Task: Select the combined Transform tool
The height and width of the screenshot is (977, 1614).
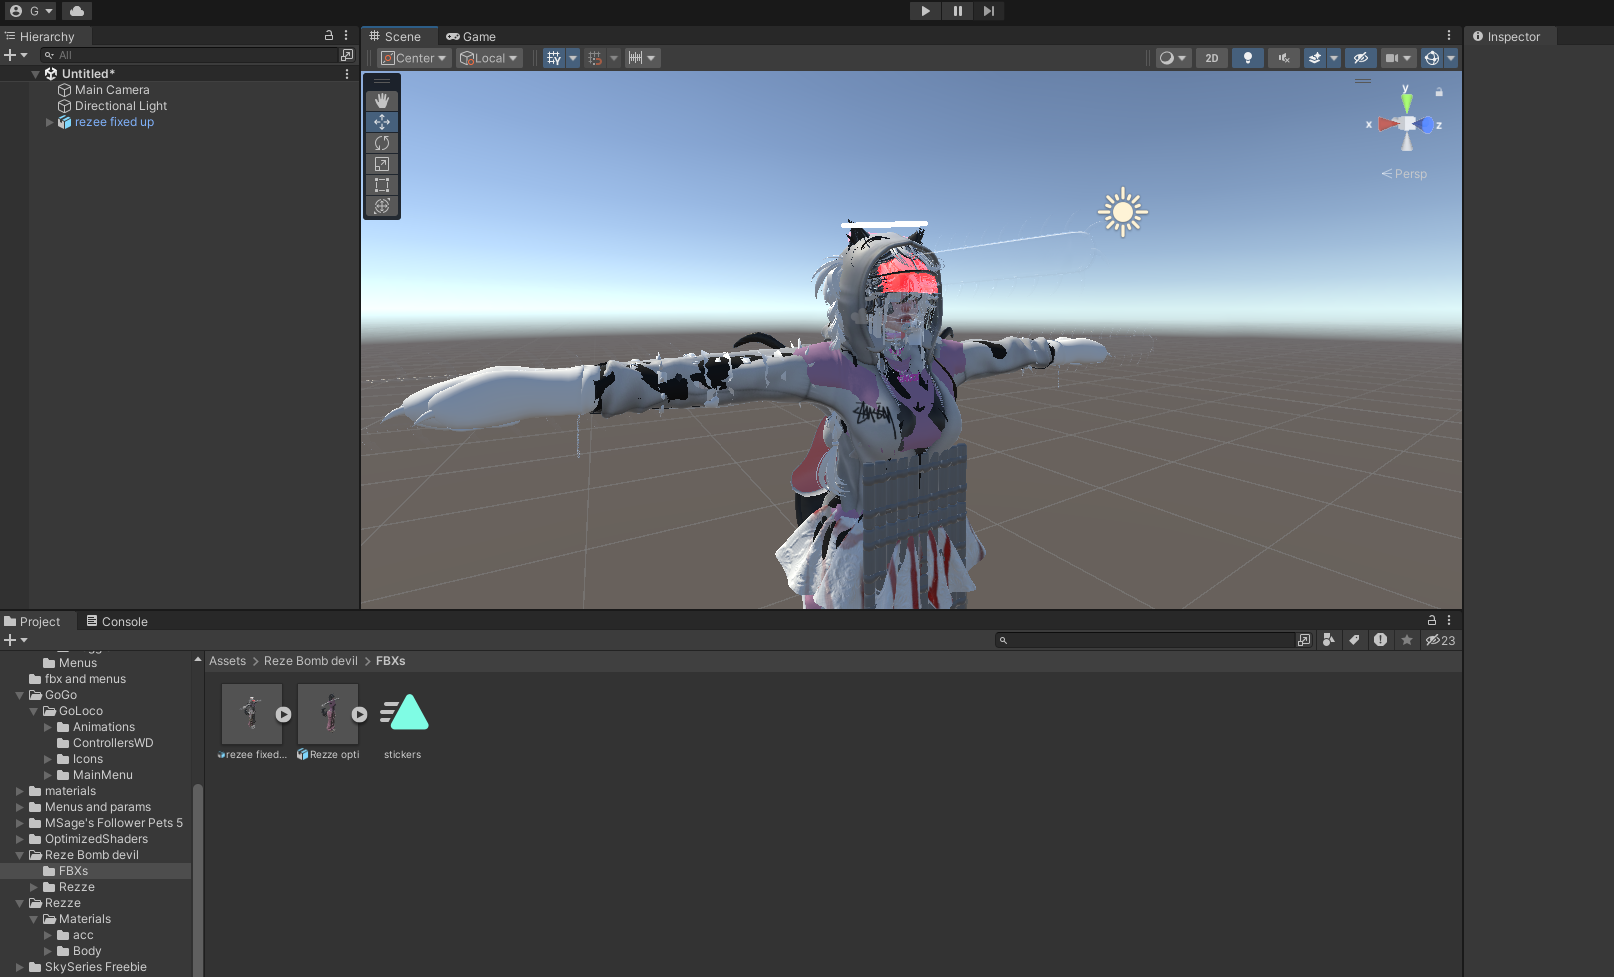Action: coord(382,206)
